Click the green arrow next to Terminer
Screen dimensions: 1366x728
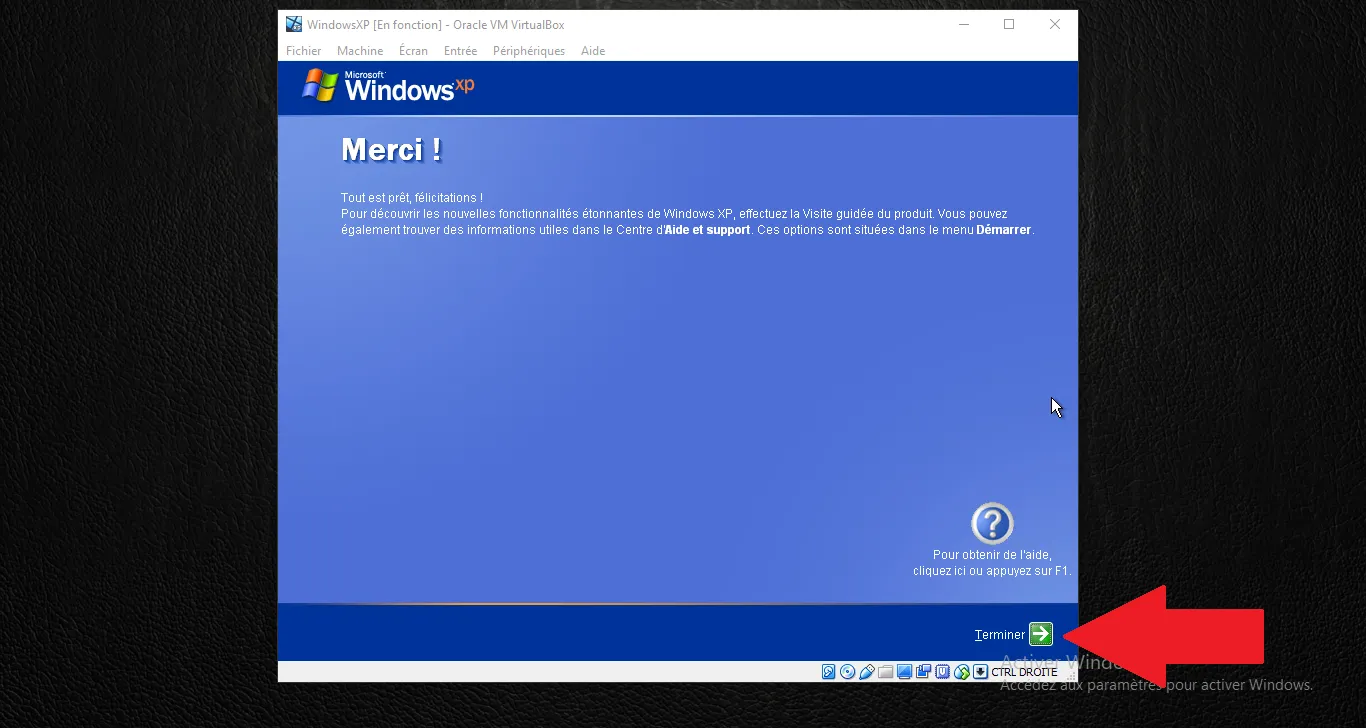pyautogui.click(x=1040, y=634)
